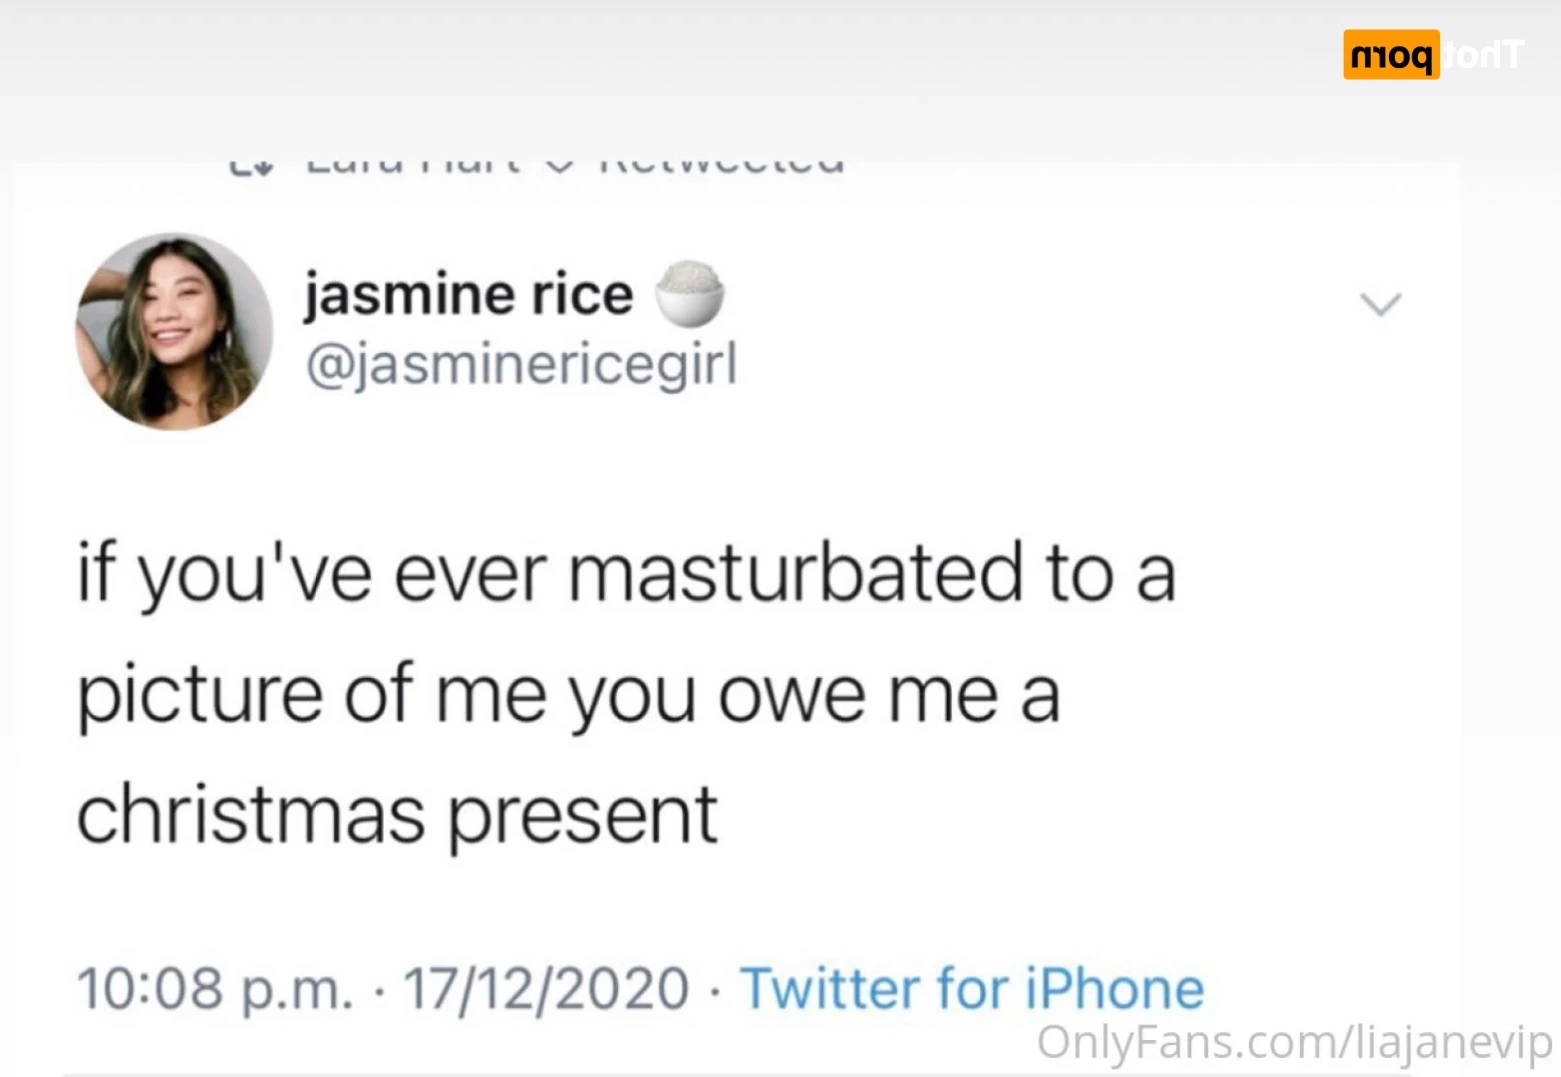Screen dimensions: 1561x1077
Task: Click the mirrored white Thot logo text
Action: click(x=1484, y=55)
